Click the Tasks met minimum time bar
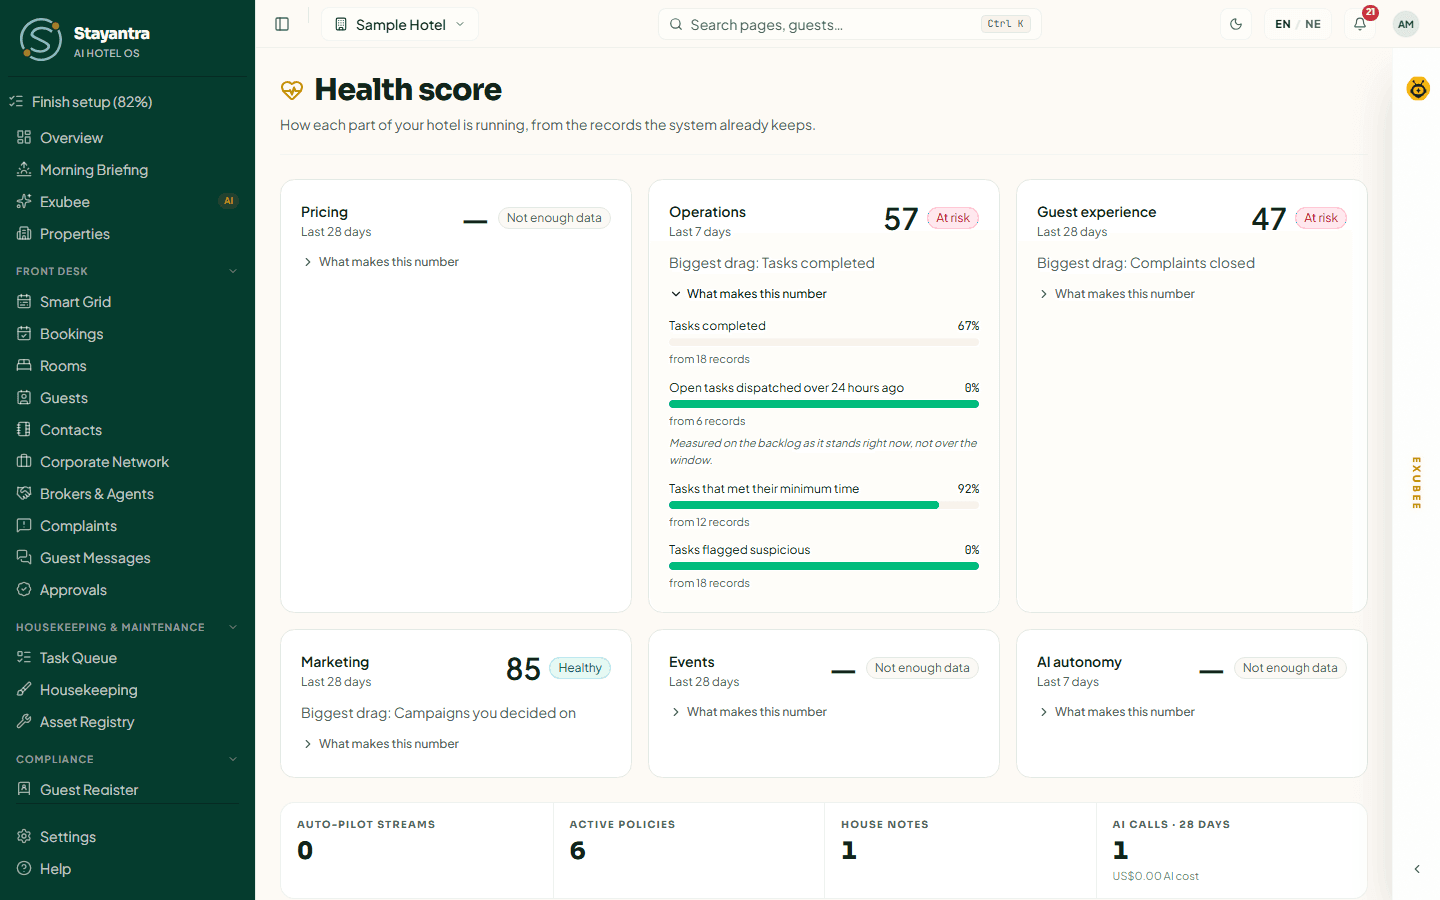Screen dimensions: 1440x900 pyautogui.click(x=824, y=505)
